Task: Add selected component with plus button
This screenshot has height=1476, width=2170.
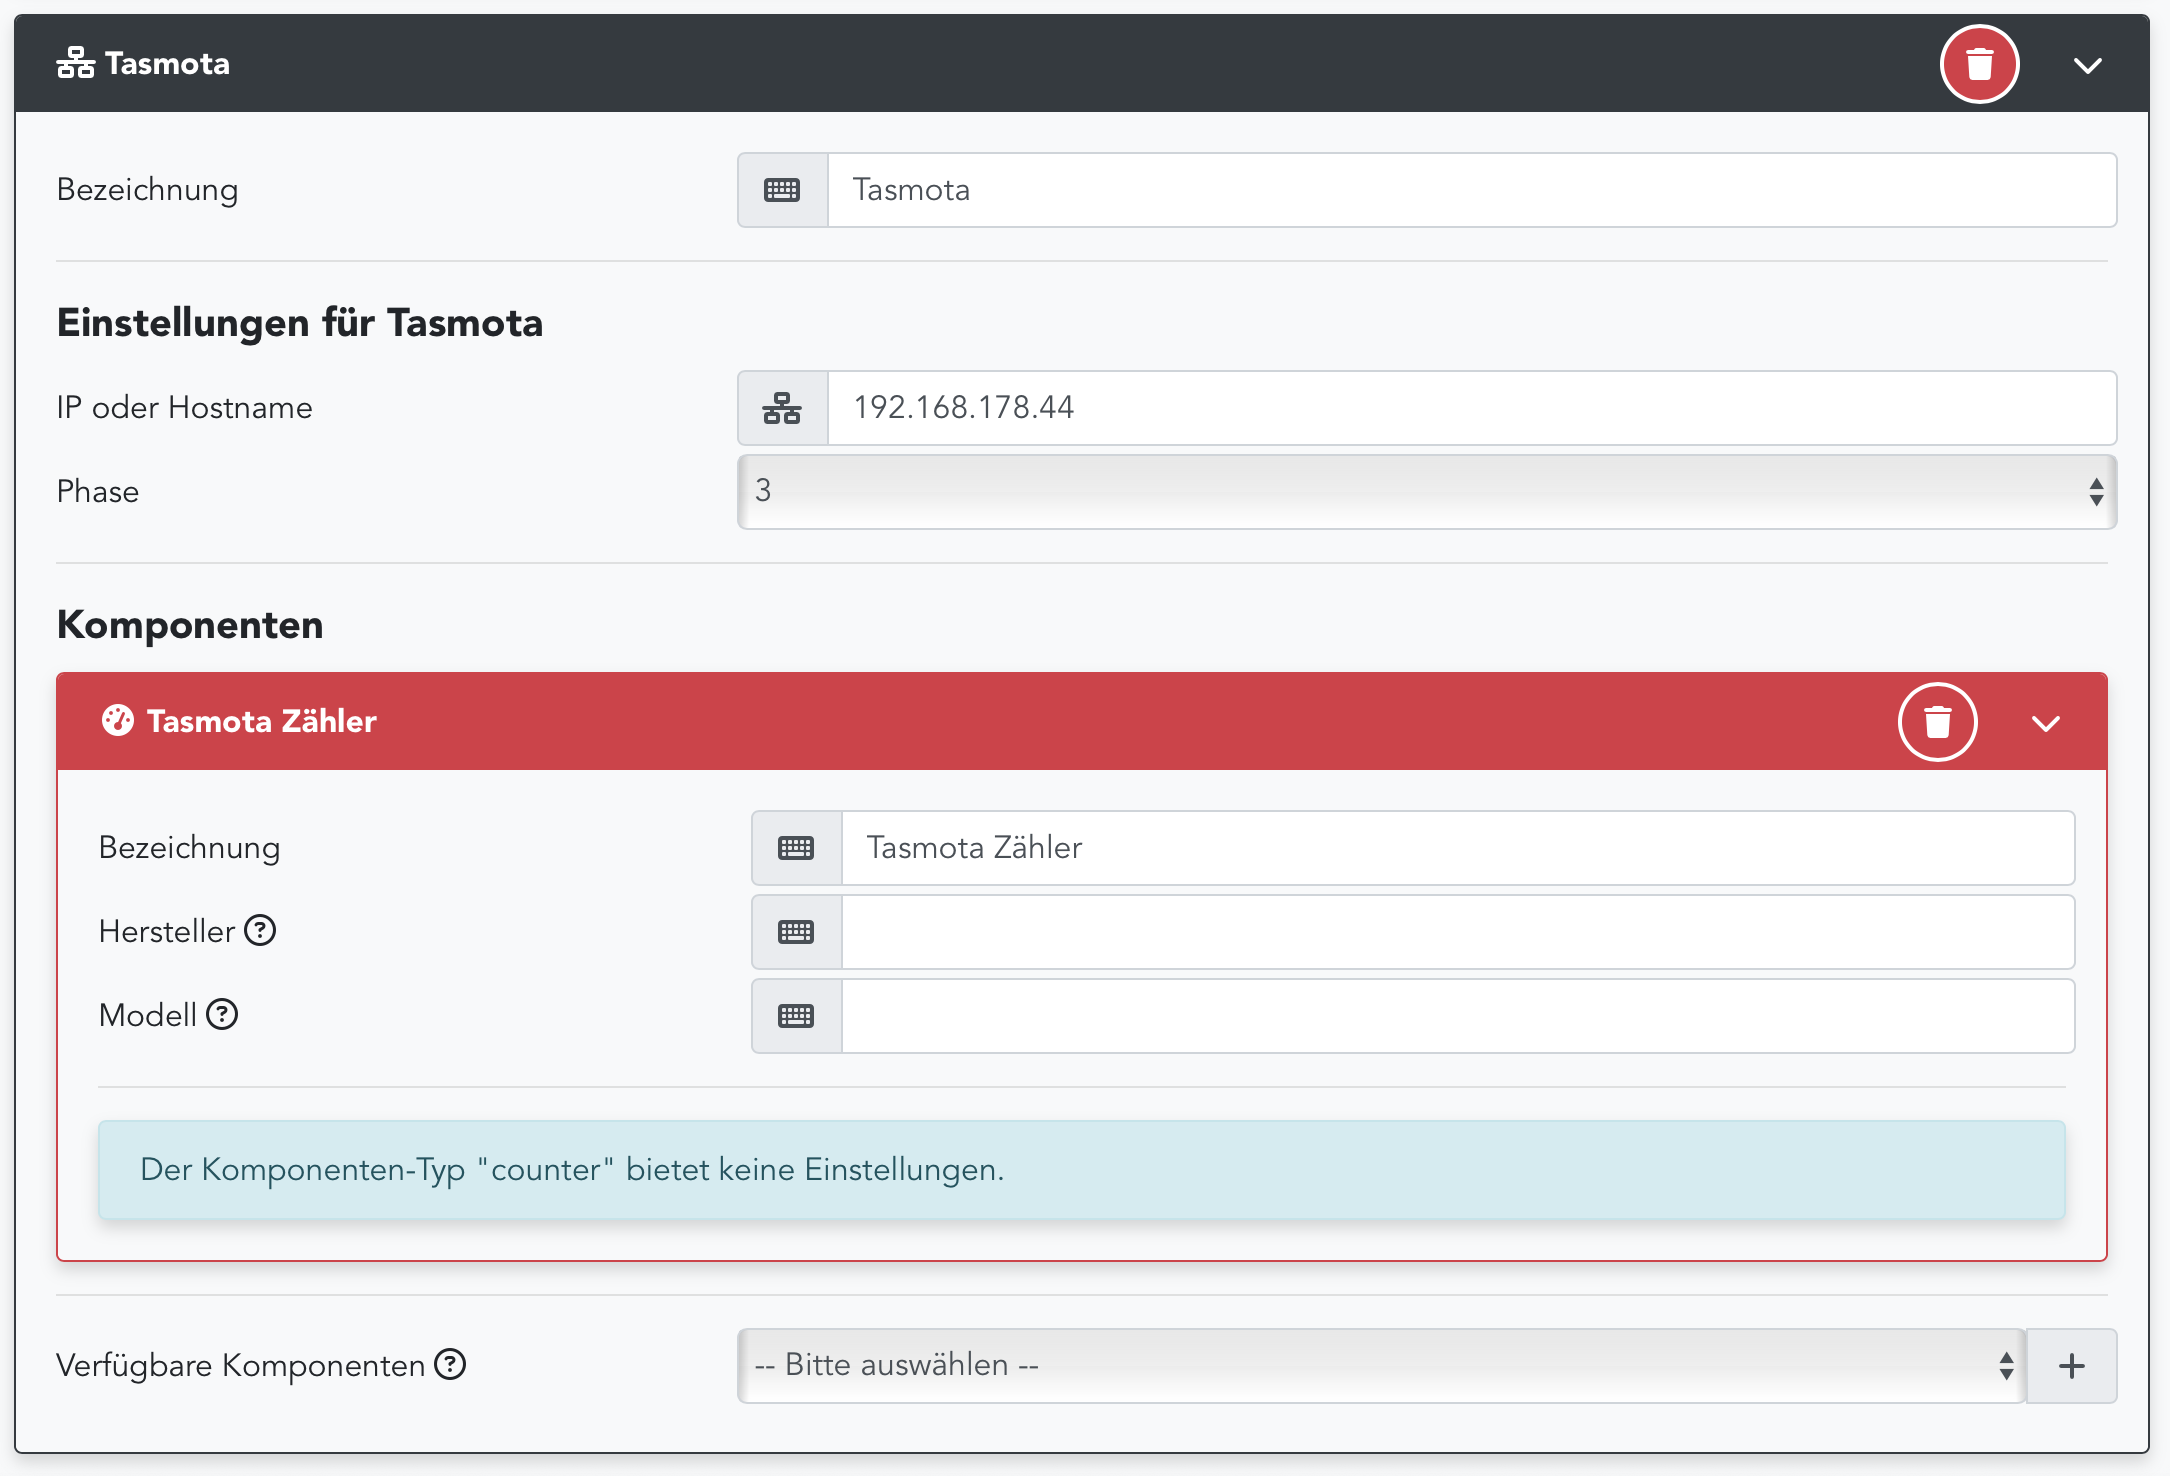Action: click(x=2072, y=1366)
